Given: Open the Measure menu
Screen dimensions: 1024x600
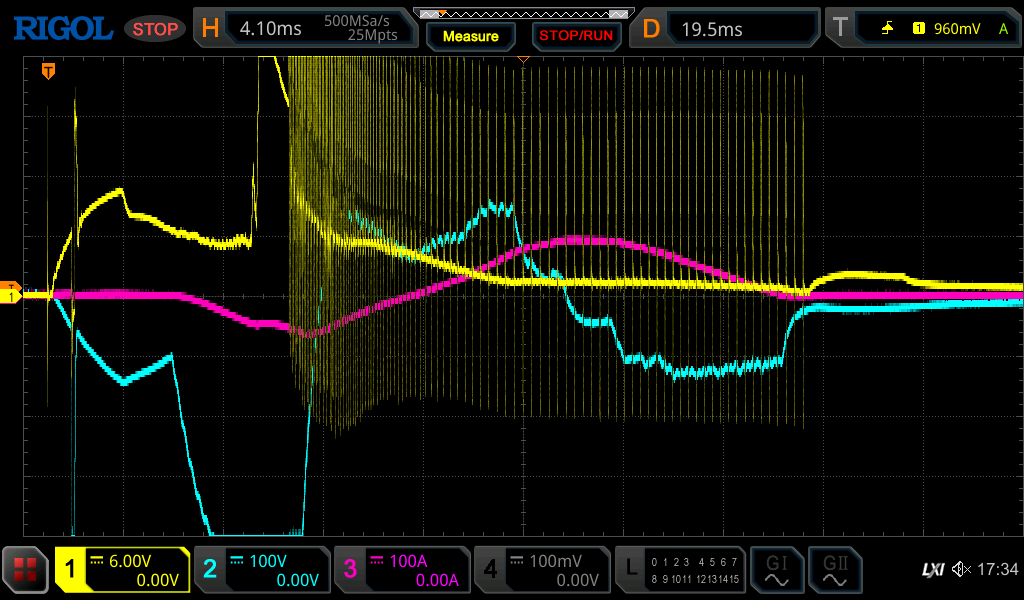Looking at the screenshot, I should [470, 36].
